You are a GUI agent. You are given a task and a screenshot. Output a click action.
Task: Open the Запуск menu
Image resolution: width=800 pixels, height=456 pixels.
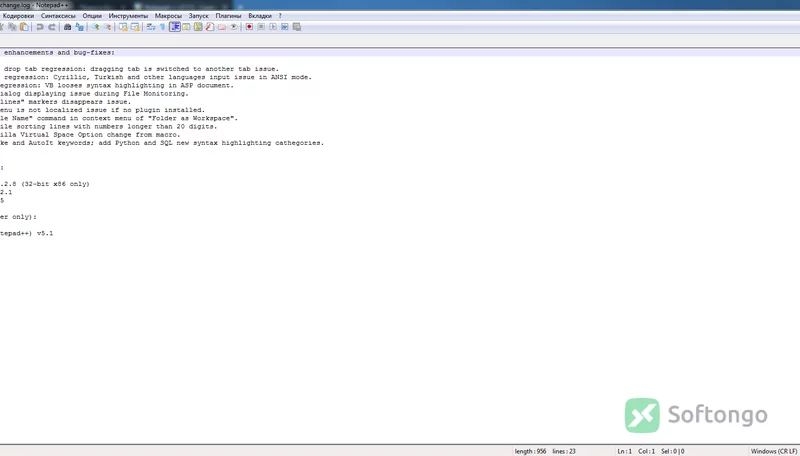198,16
